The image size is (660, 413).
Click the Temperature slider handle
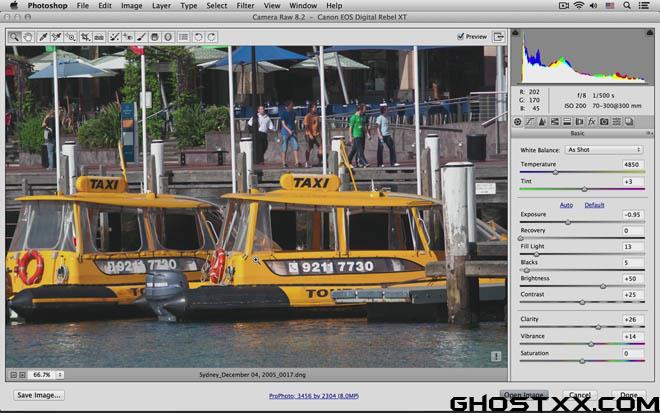(x=556, y=172)
